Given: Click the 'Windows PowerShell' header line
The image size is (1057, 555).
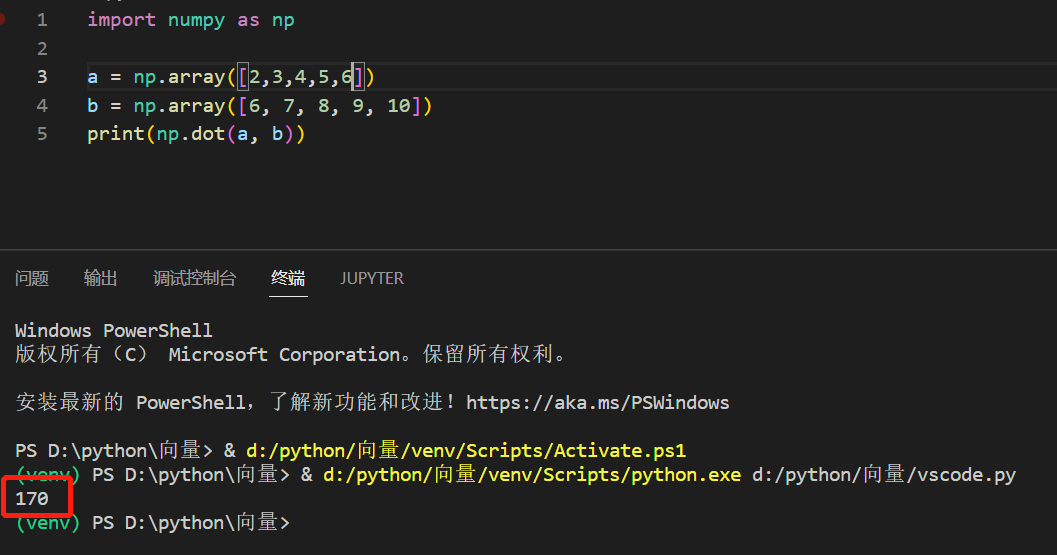Looking at the screenshot, I should pos(113,330).
